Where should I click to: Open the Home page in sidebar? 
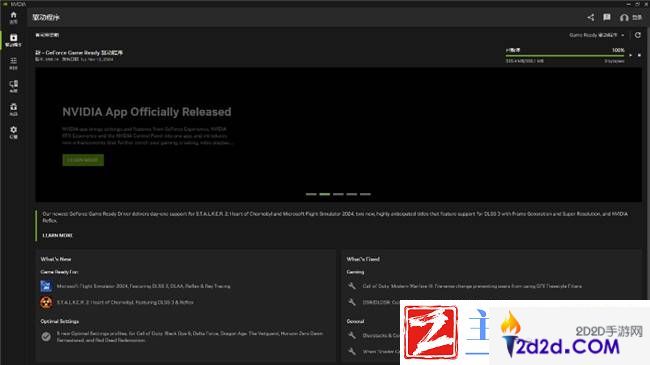(x=13, y=17)
